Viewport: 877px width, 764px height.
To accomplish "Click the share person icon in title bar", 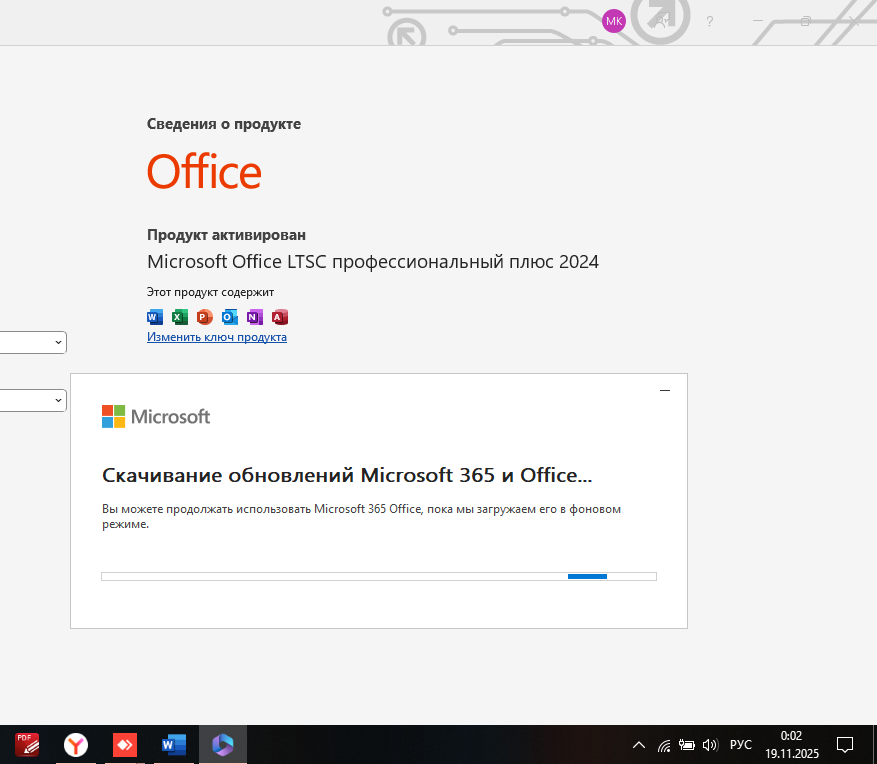I will pos(661,21).
